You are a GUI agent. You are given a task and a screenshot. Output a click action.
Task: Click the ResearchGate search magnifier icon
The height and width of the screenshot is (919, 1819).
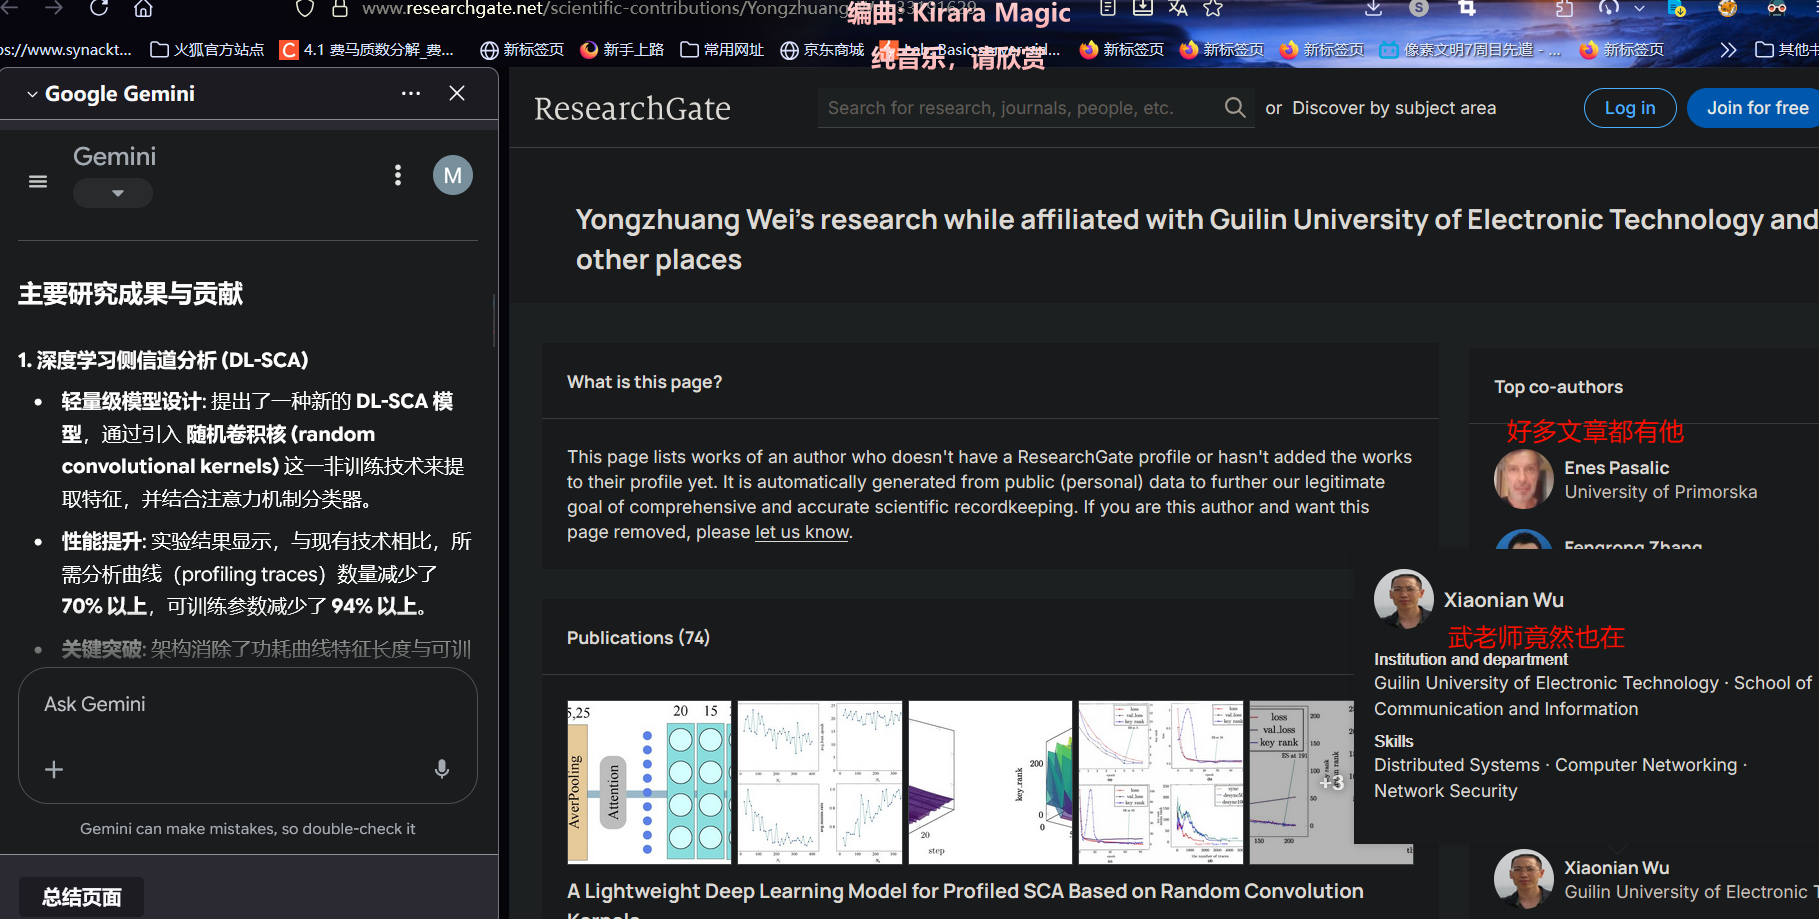coord(1235,108)
